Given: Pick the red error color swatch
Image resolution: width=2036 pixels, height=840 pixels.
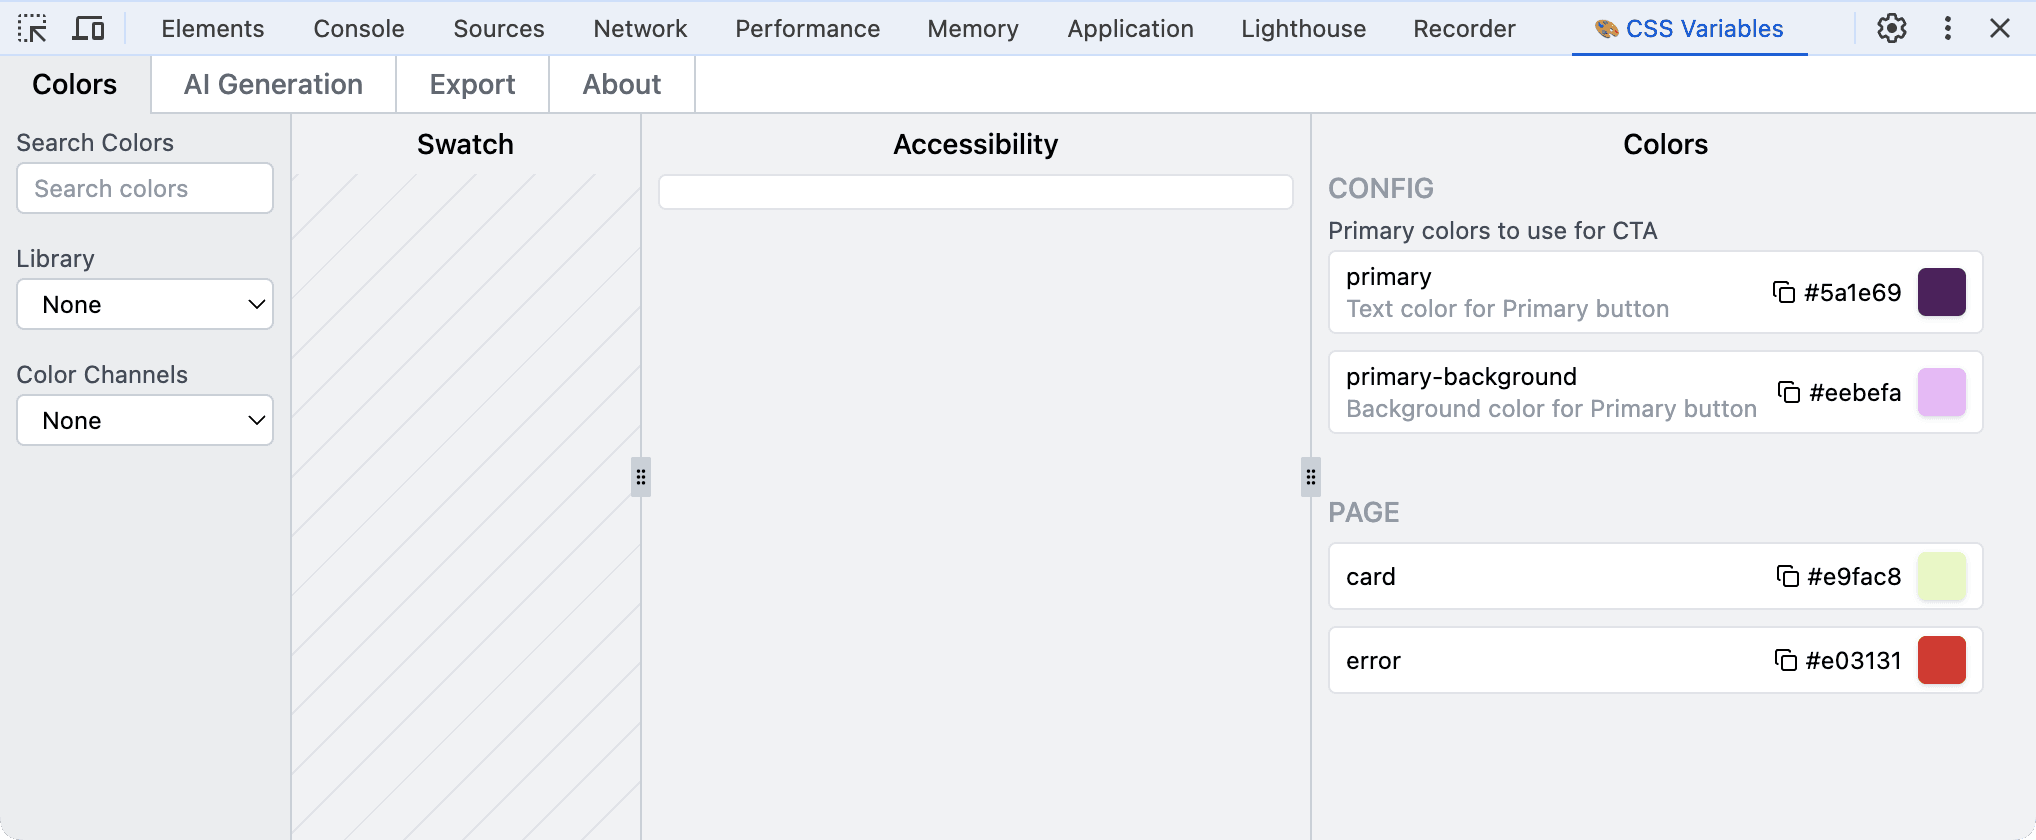Looking at the screenshot, I should [1941, 660].
